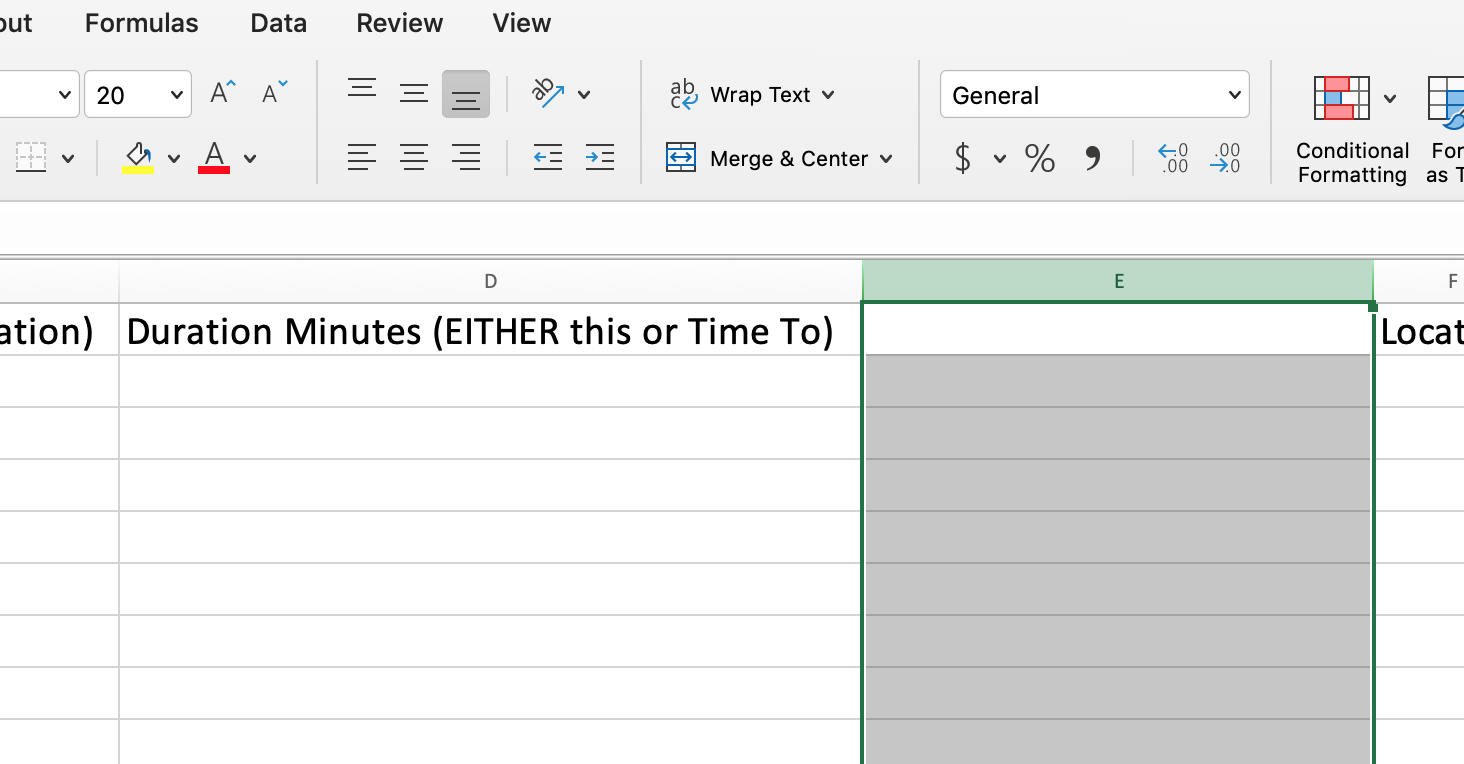Align text right horizontally
1464x764 pixels.
466,157
